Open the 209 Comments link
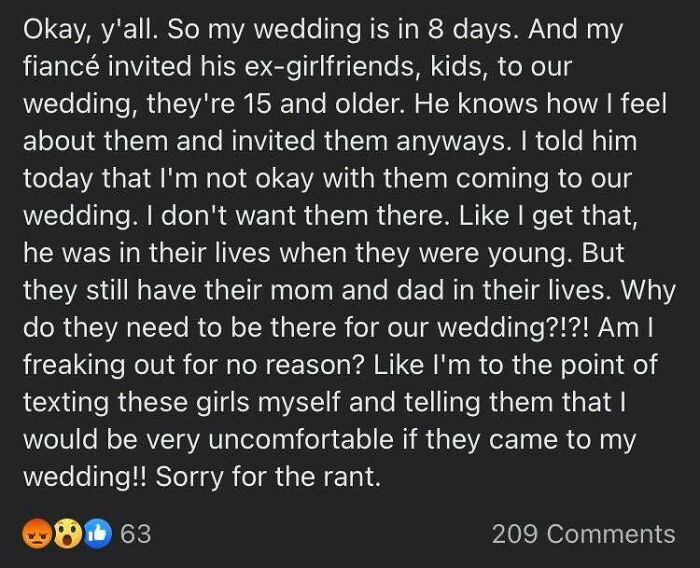This screenshot has width=700, height=568. pos(583,534)
